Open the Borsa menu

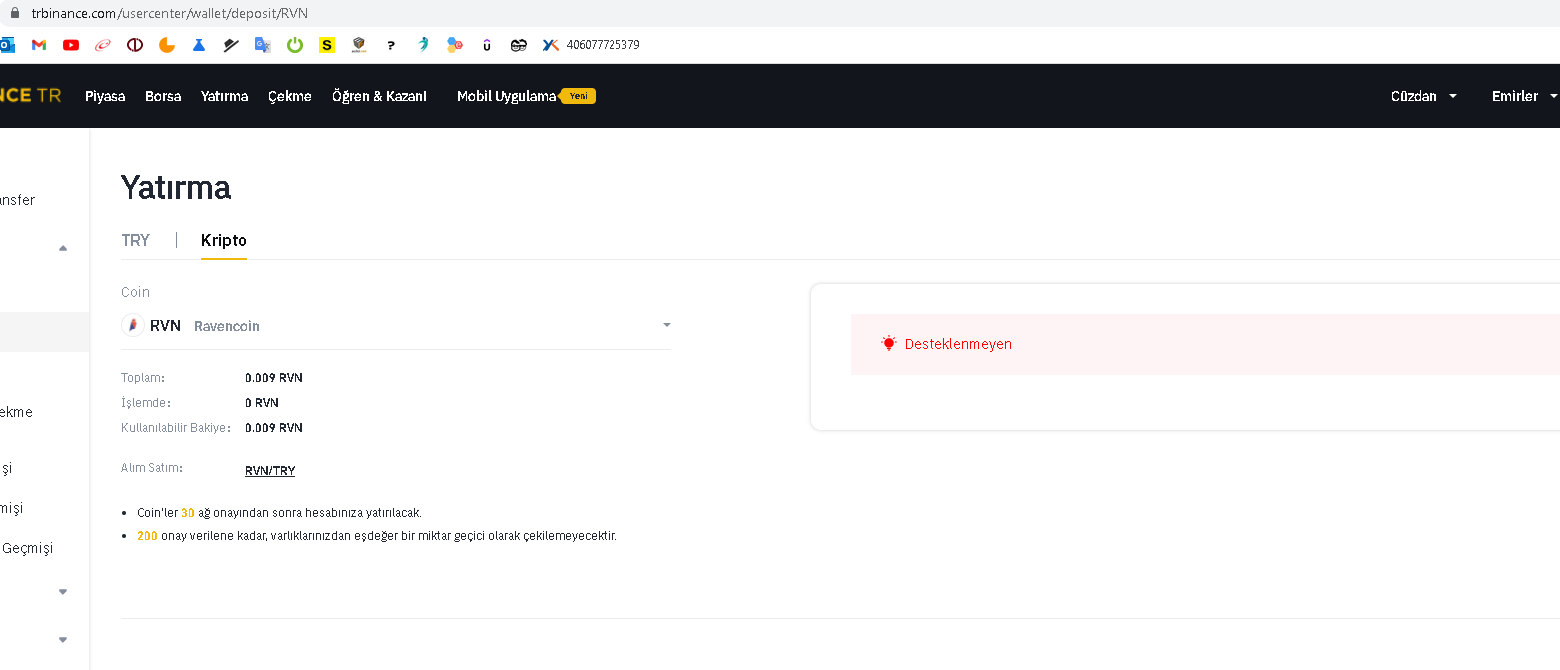click(x=163, y=96)
